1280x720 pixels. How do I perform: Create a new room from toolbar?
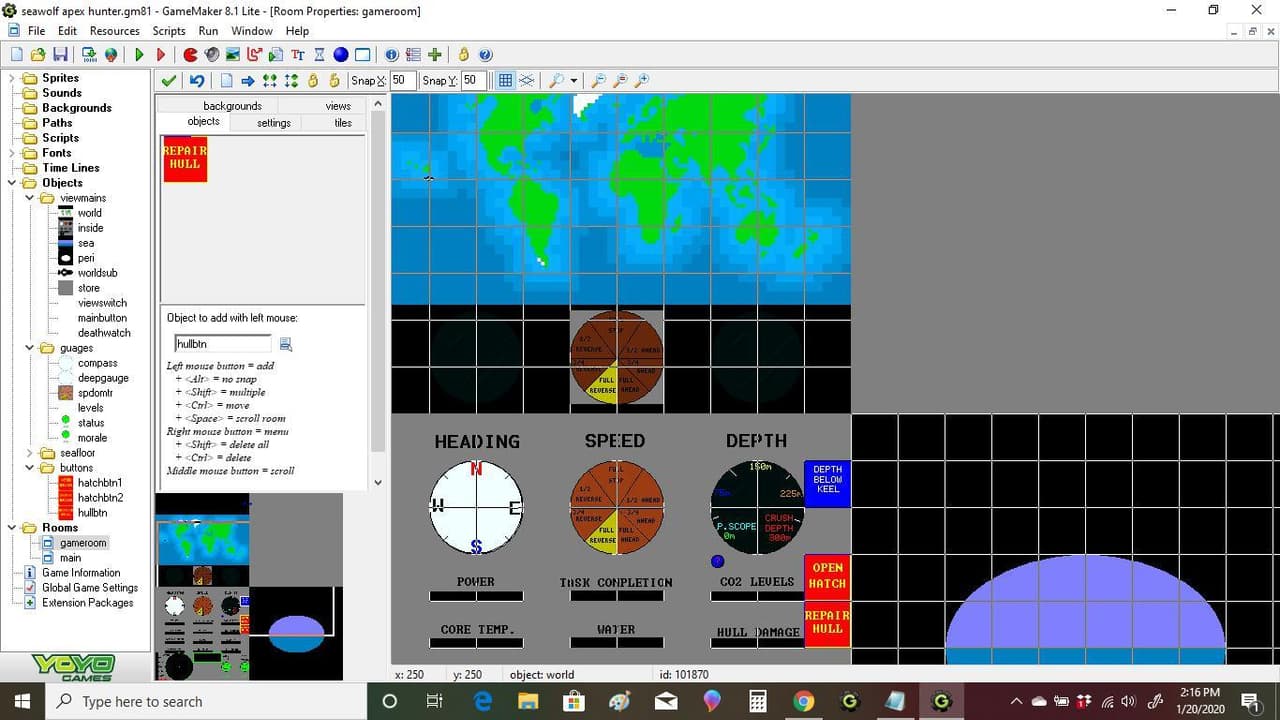[x=363, y=55]
